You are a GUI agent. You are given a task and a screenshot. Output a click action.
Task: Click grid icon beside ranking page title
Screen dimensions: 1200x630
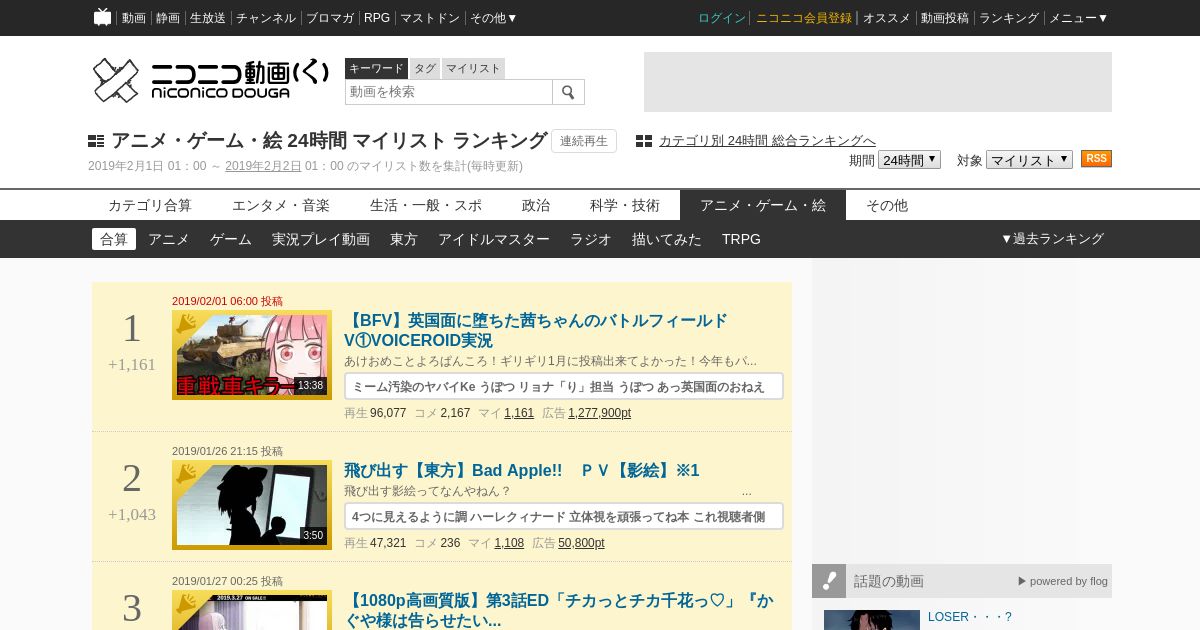point(96,141)
